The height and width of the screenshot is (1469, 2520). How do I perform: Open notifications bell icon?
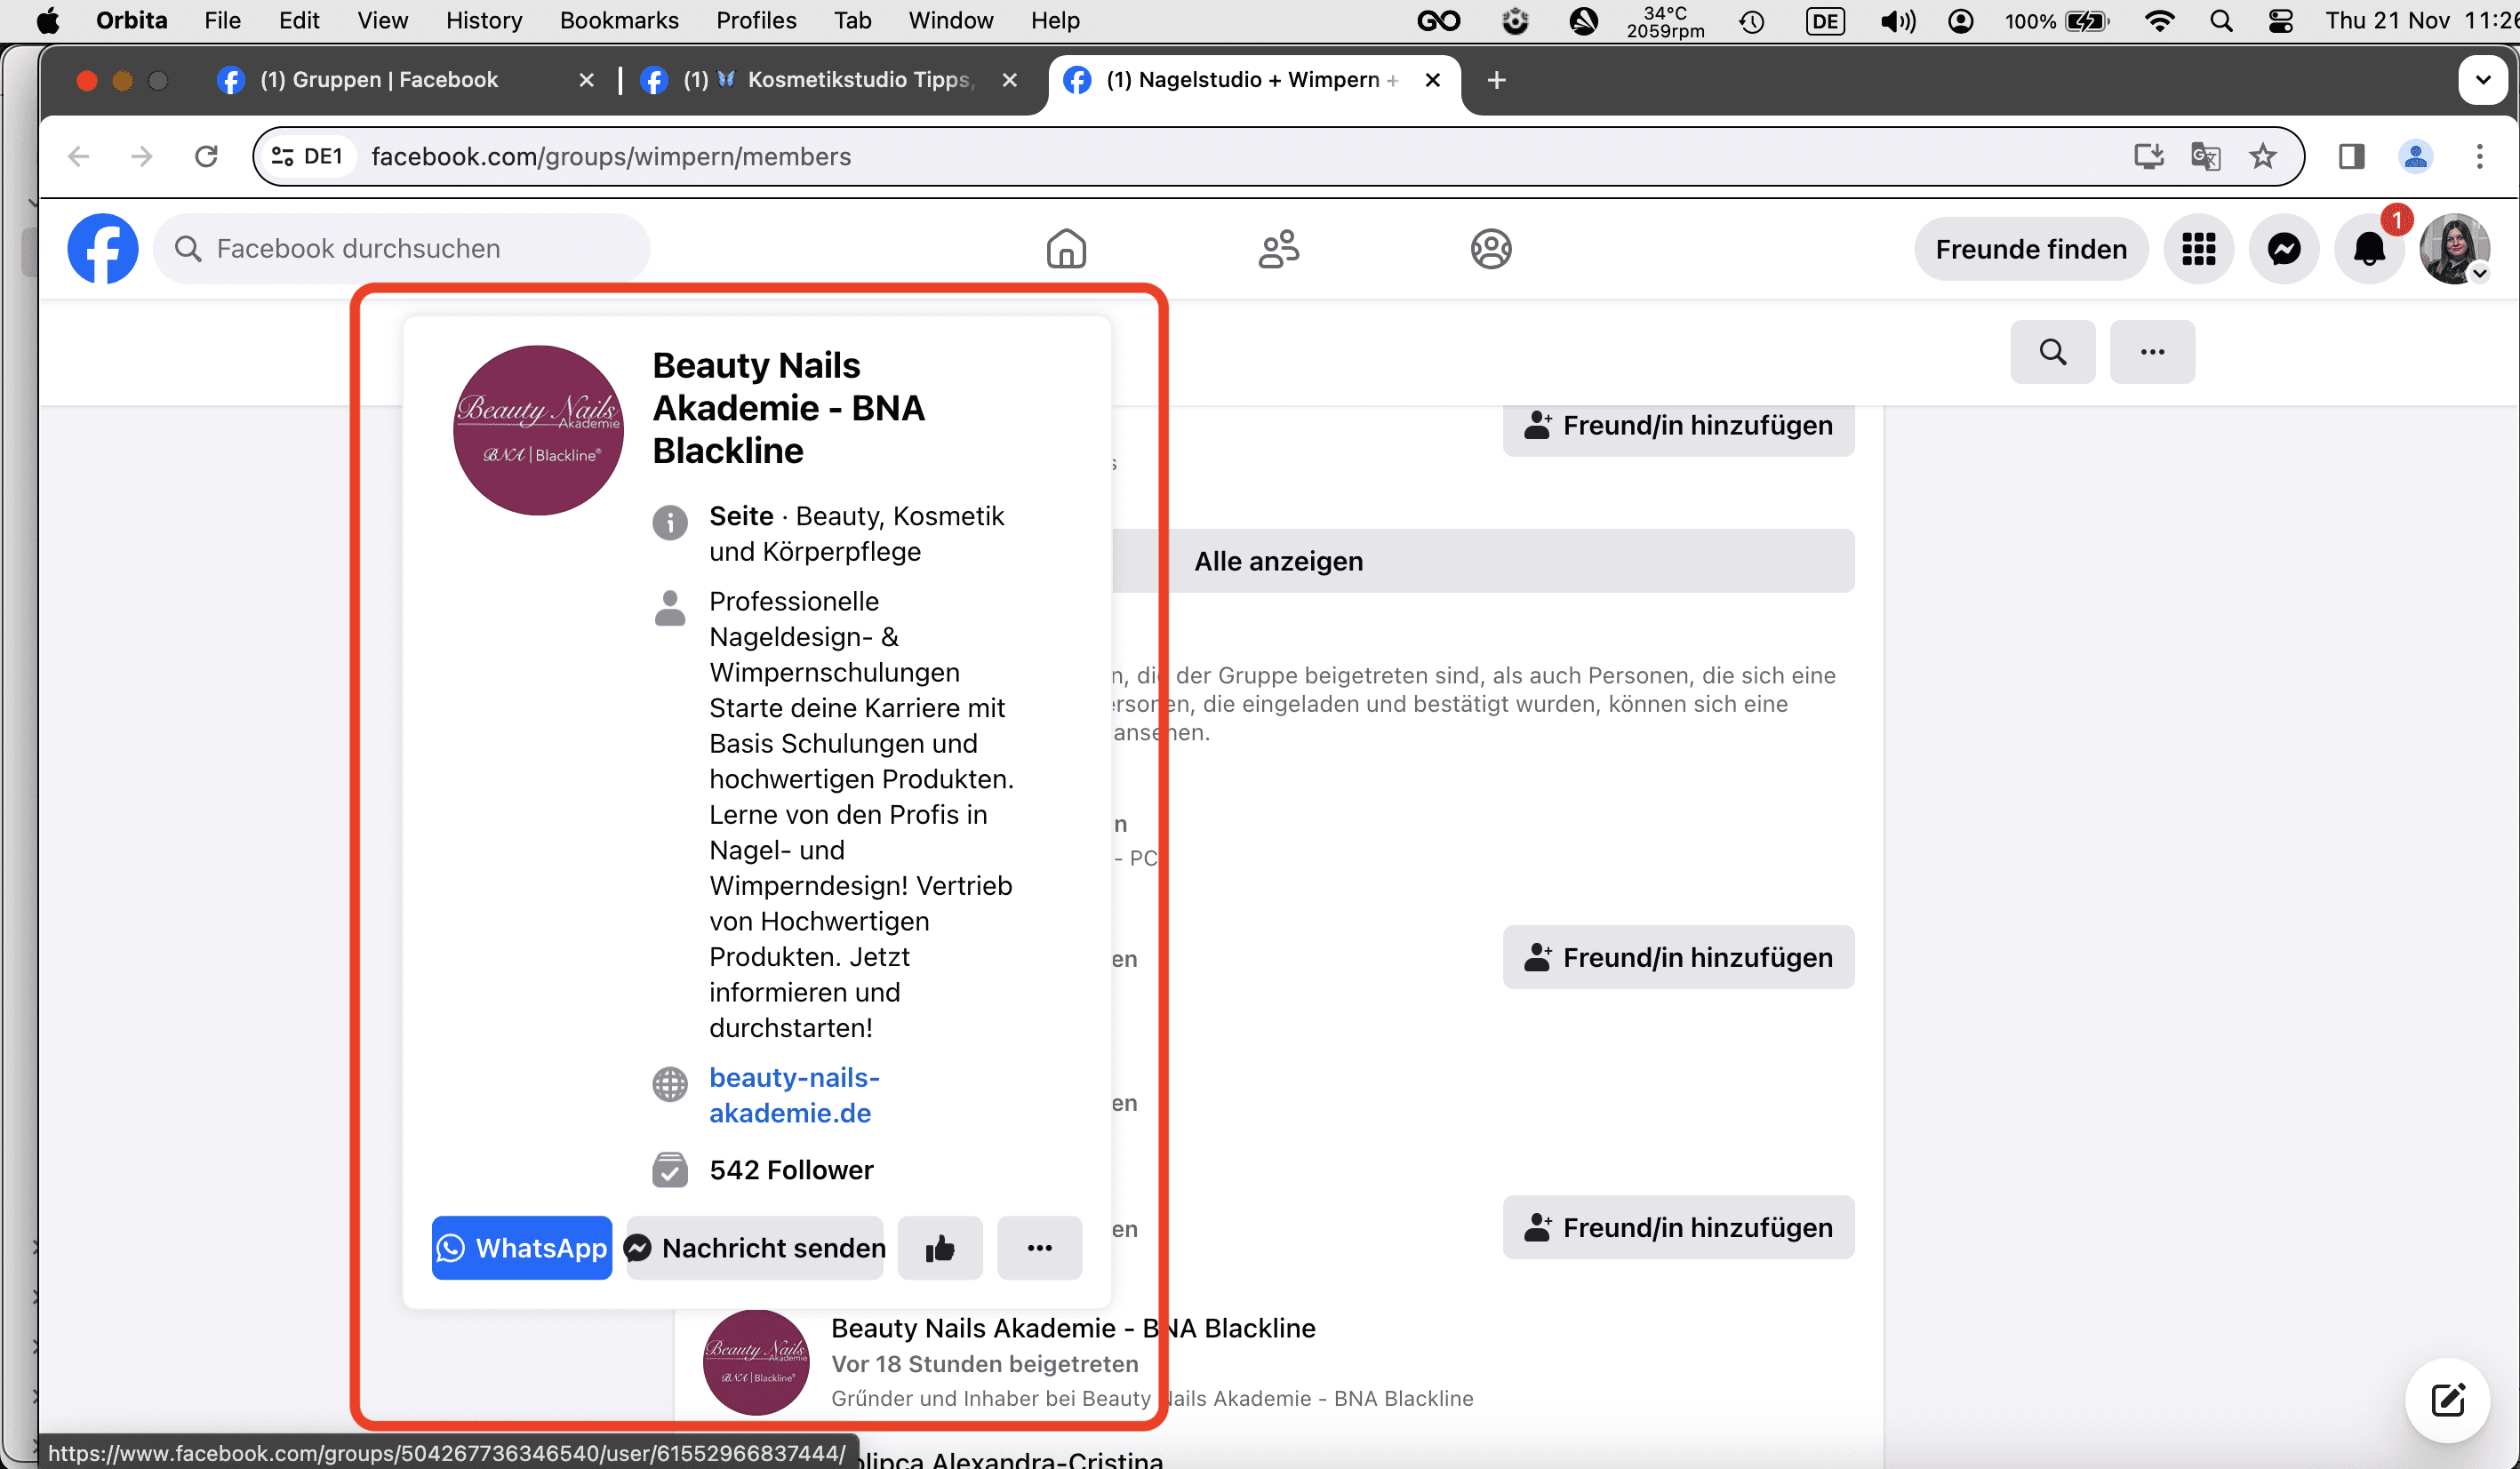(x=2368, y=248)
